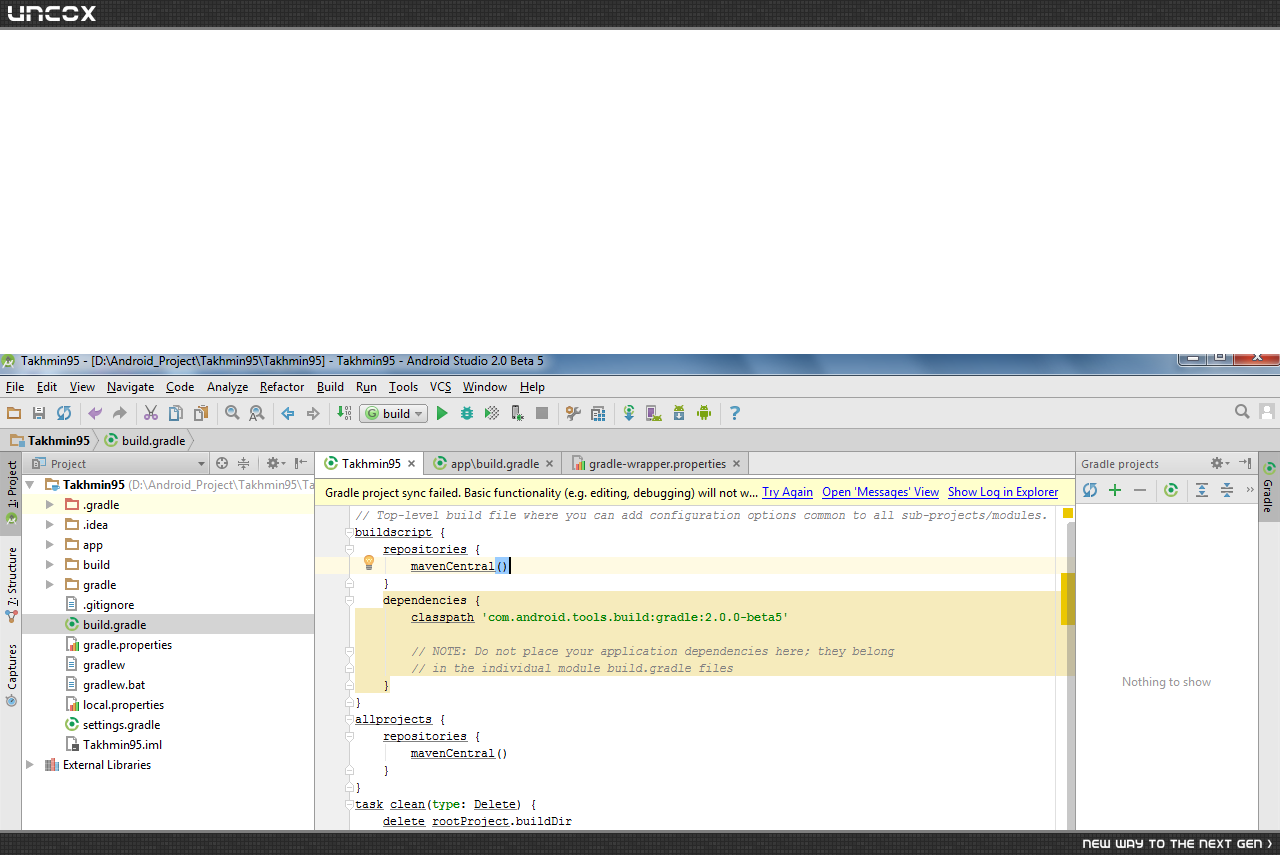This screenshot has height=855, width=1280.
Task: Click the Cut scissors icon
Action: [151, 413]
